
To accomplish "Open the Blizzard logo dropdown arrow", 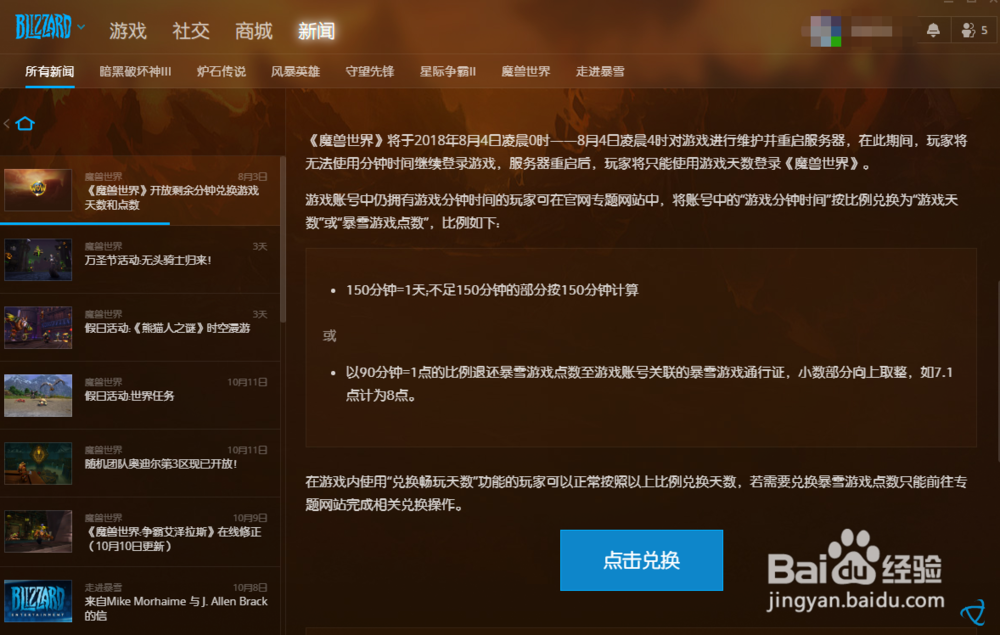I will (x=81, y=27).
